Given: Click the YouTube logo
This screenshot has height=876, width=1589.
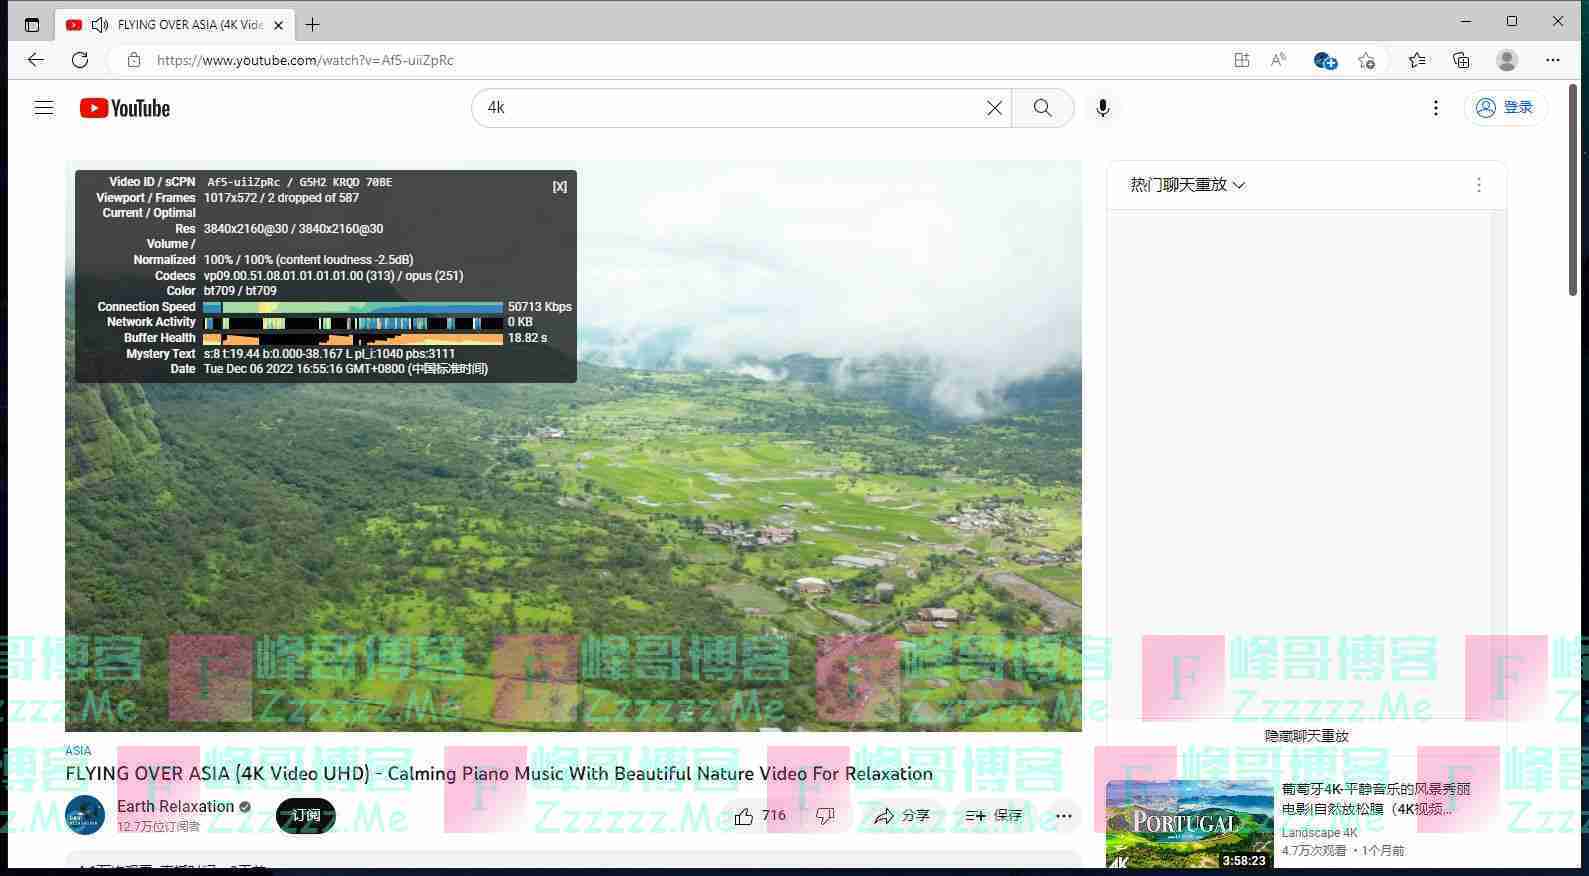Looking at the screenshot, I should (x=125, y=108).
